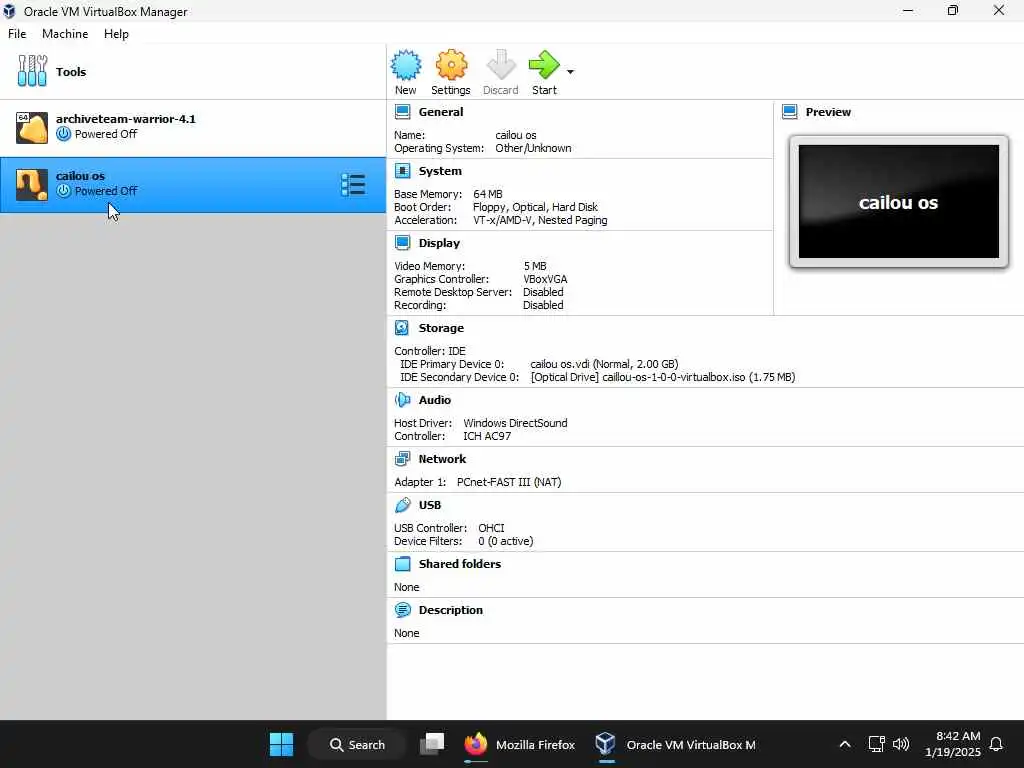Open the Description header link

pos(451,610)
